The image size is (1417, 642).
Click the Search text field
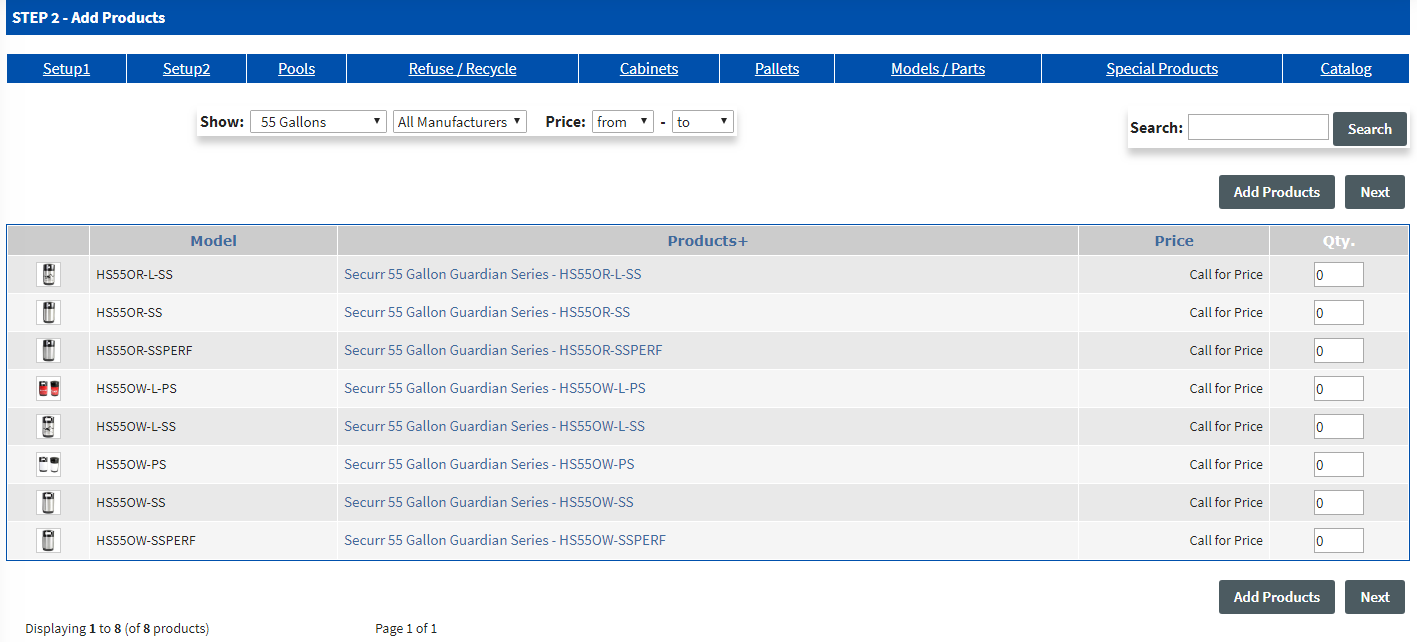point(1258,127)
